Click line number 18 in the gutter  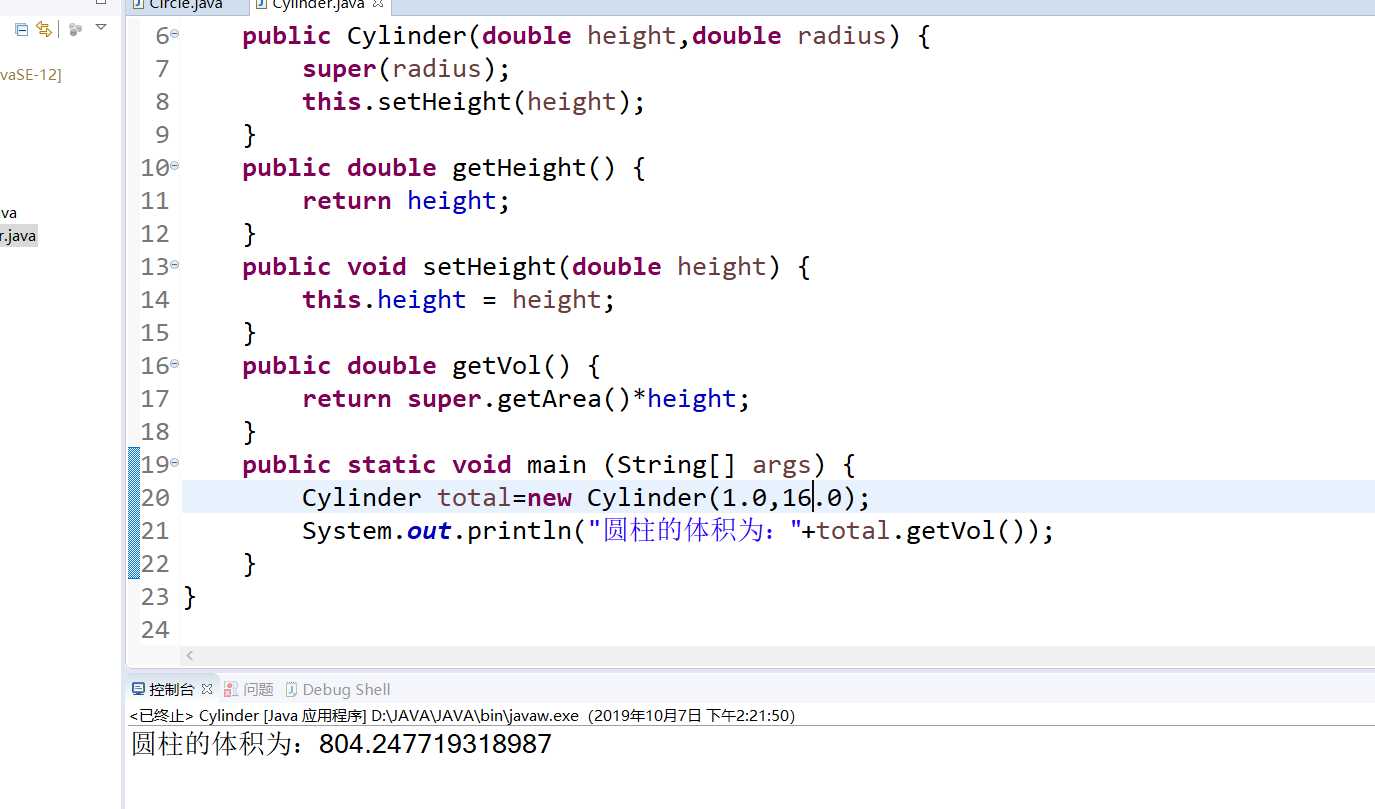coord(155,432)
